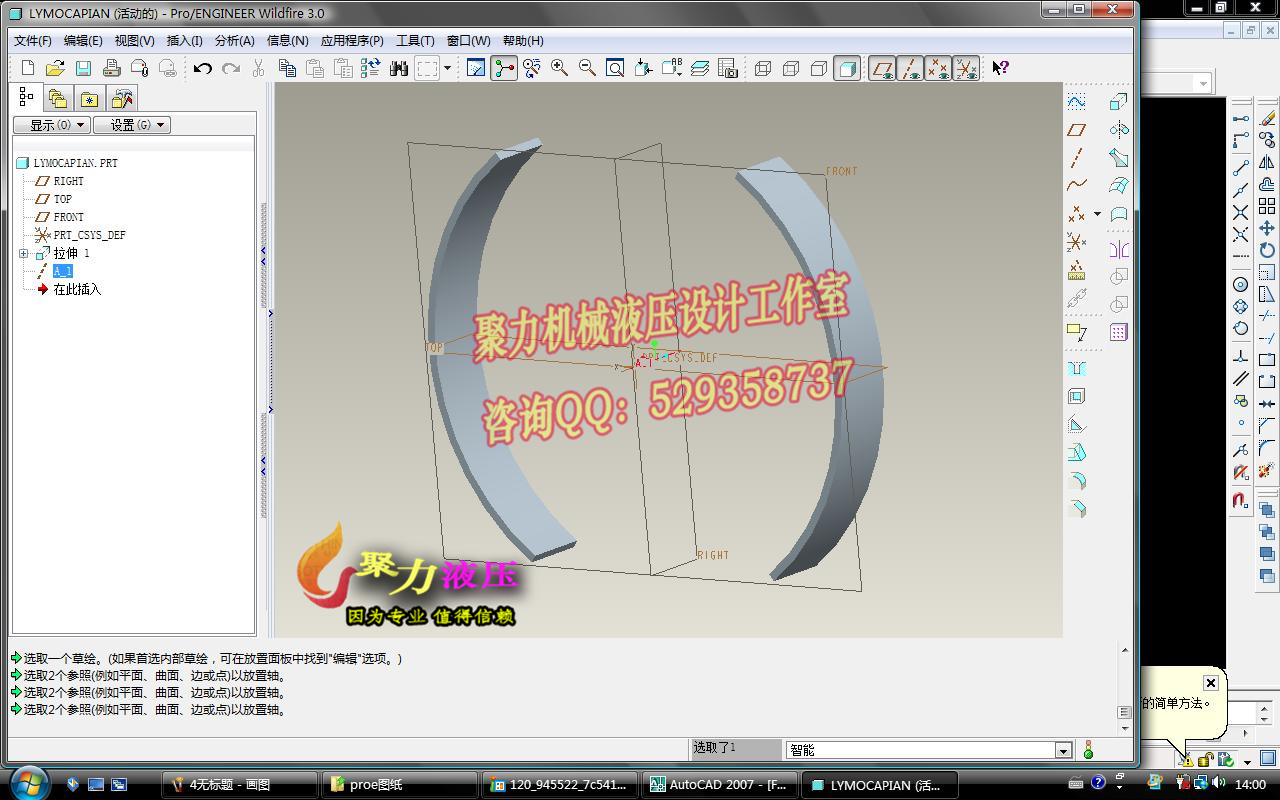Screen dimensions: 1280x800
Task: Switch to AutoCAD 2007 in the taskbar
Action: (x=718, y=784)
